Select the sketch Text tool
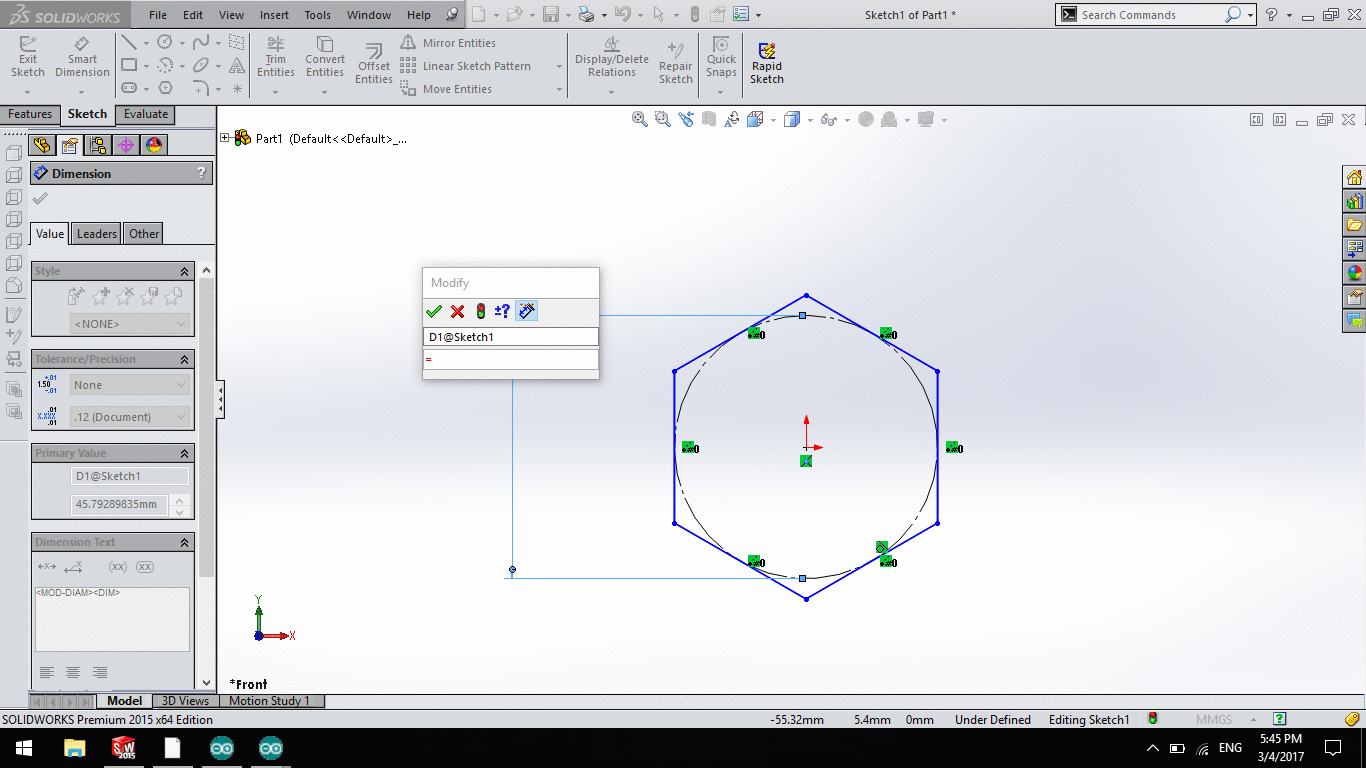Screen dimensions: 1366x768 (237, 66)
